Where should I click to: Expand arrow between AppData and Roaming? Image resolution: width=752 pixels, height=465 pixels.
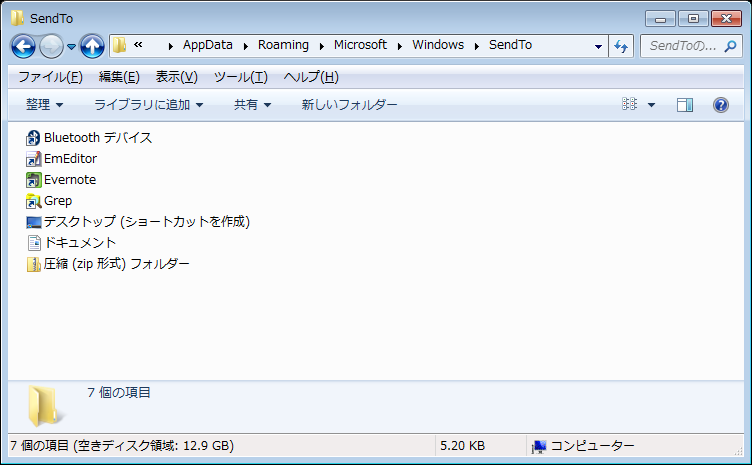click(x=246, y=46)
